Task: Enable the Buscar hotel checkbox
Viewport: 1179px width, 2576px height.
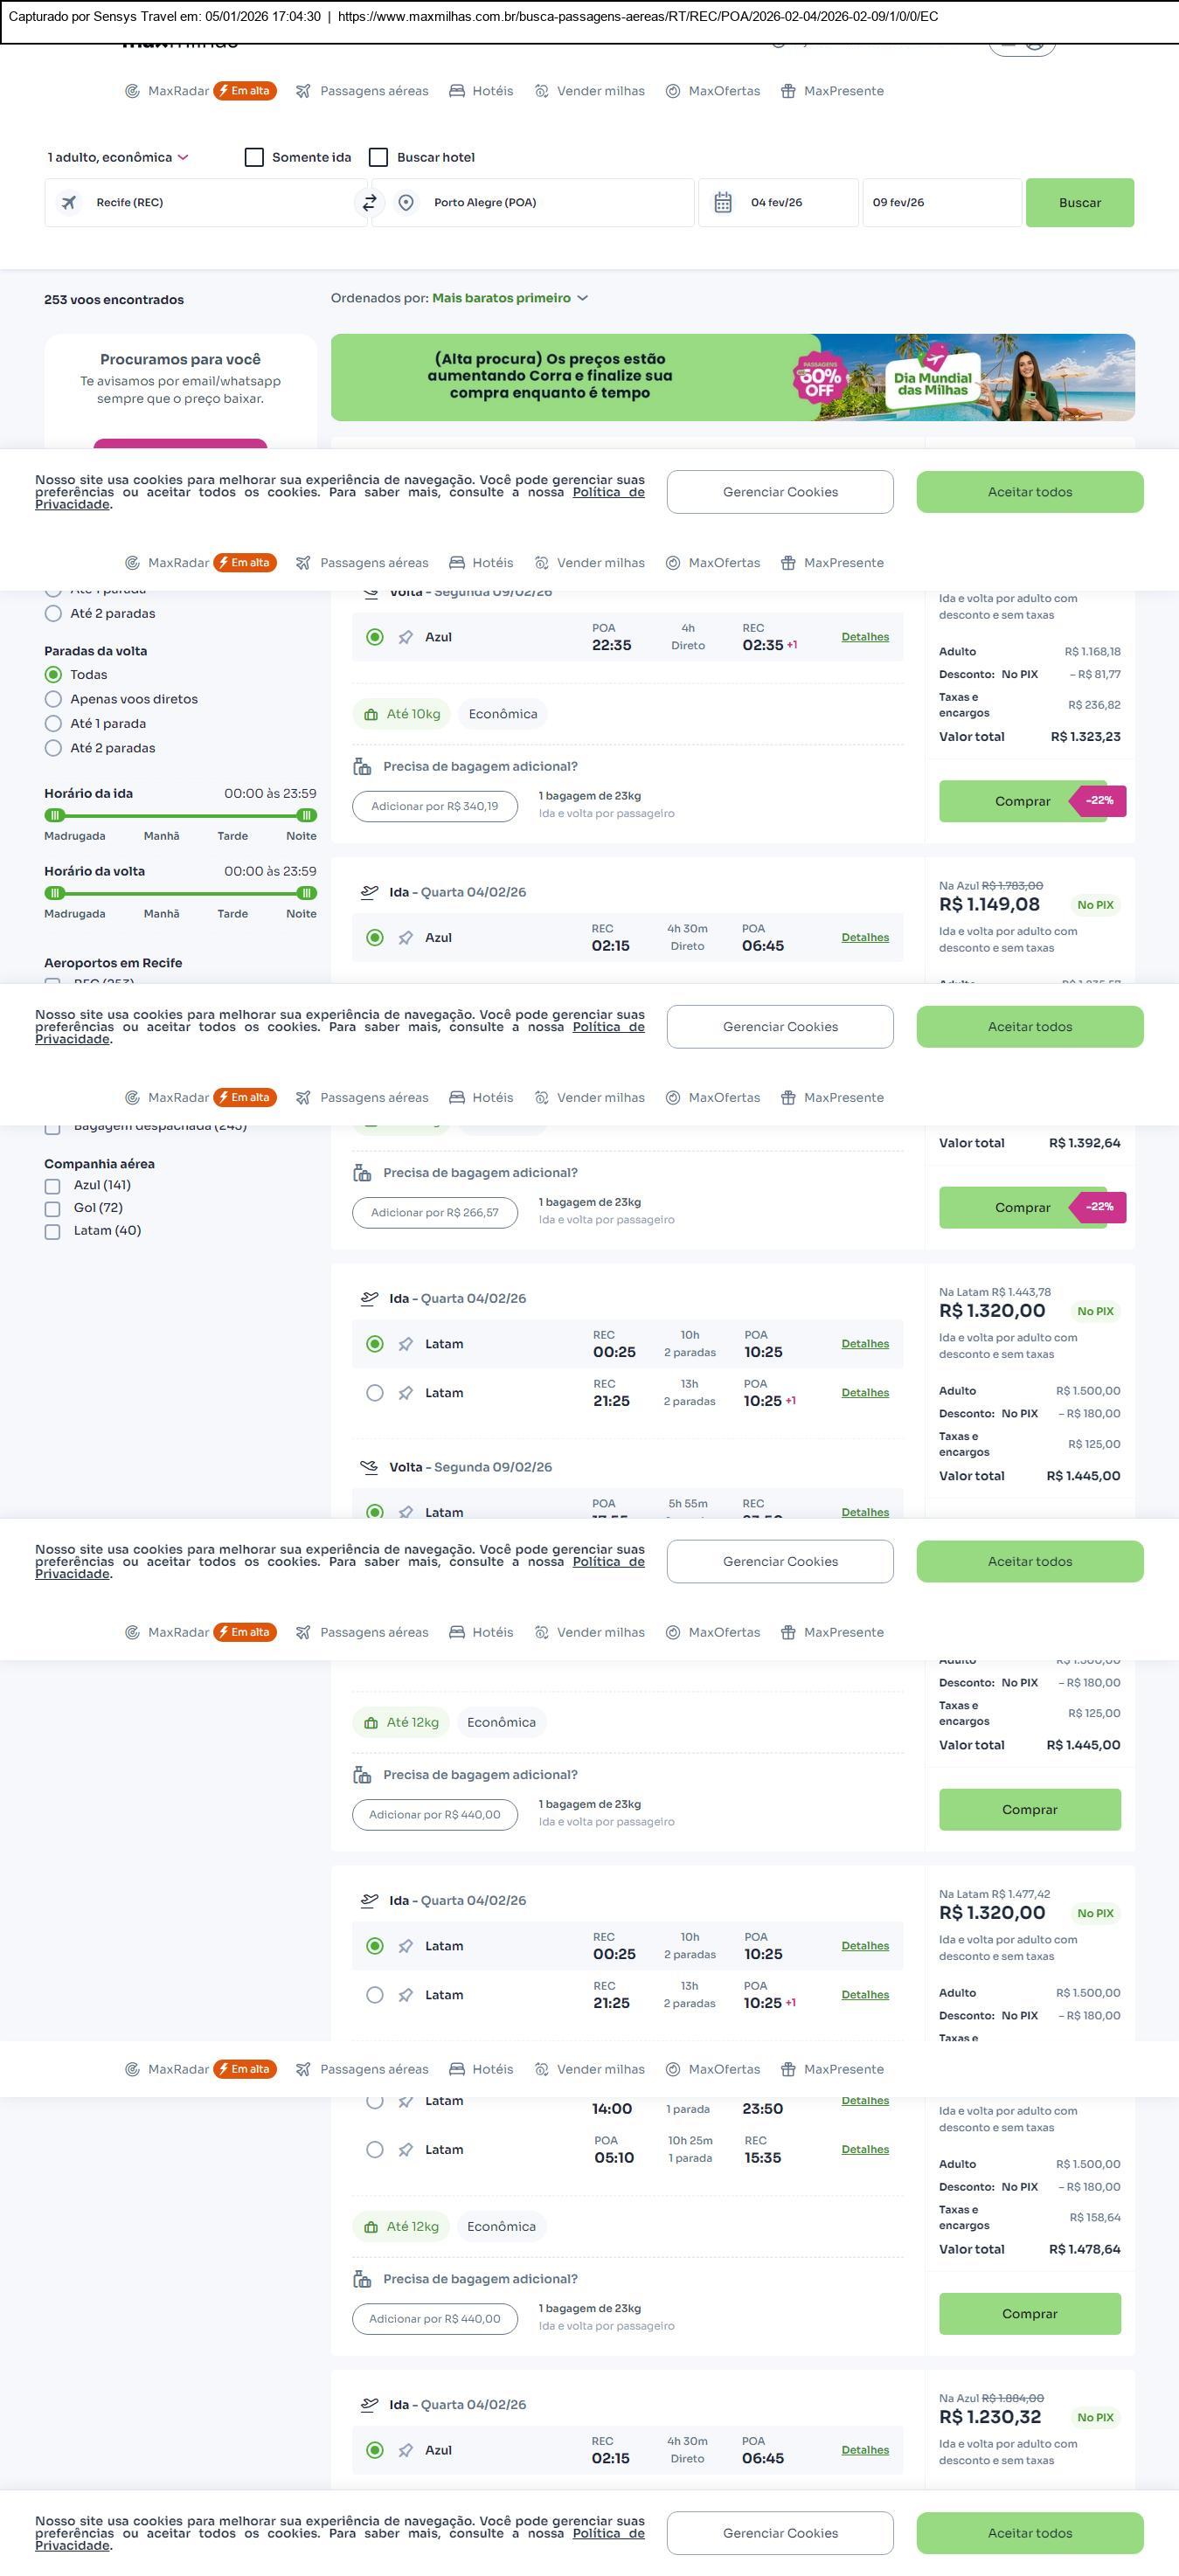Action: click(379, 158)
